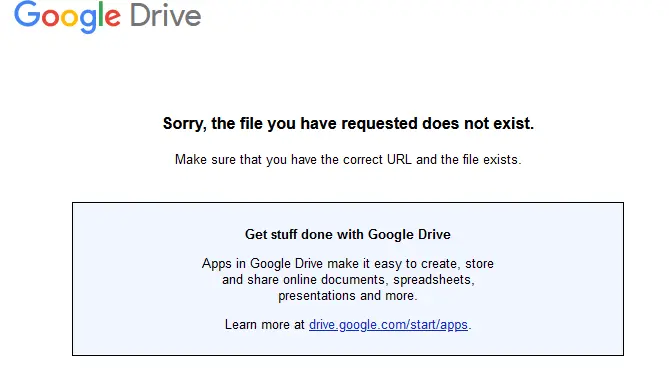669x368 pixels.
Task: Click the Google Drive logo
Action: point(108,16)
